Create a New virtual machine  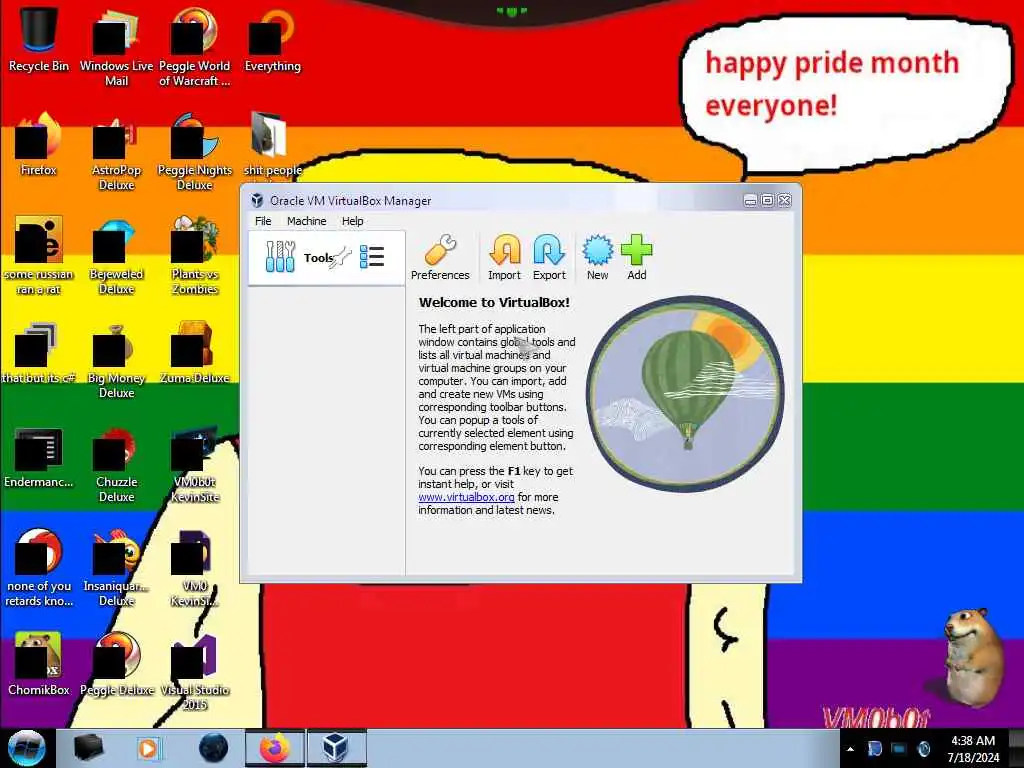598,258
